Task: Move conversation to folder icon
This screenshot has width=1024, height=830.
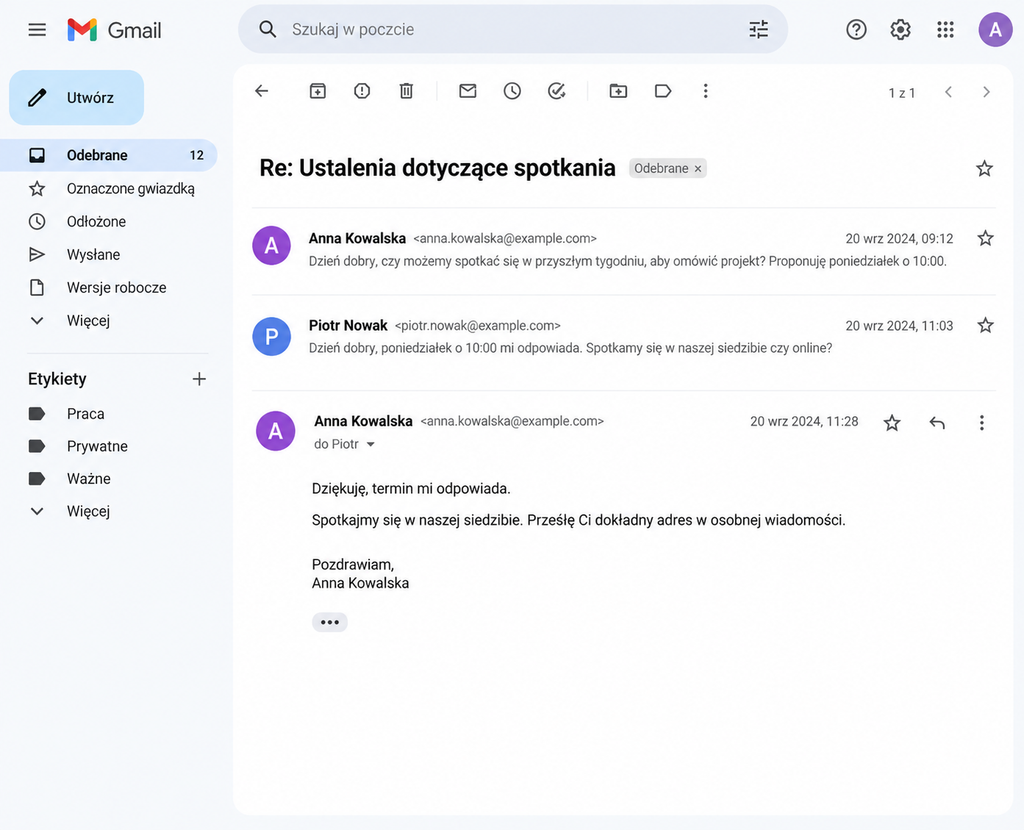Action: tap(618, 91)
